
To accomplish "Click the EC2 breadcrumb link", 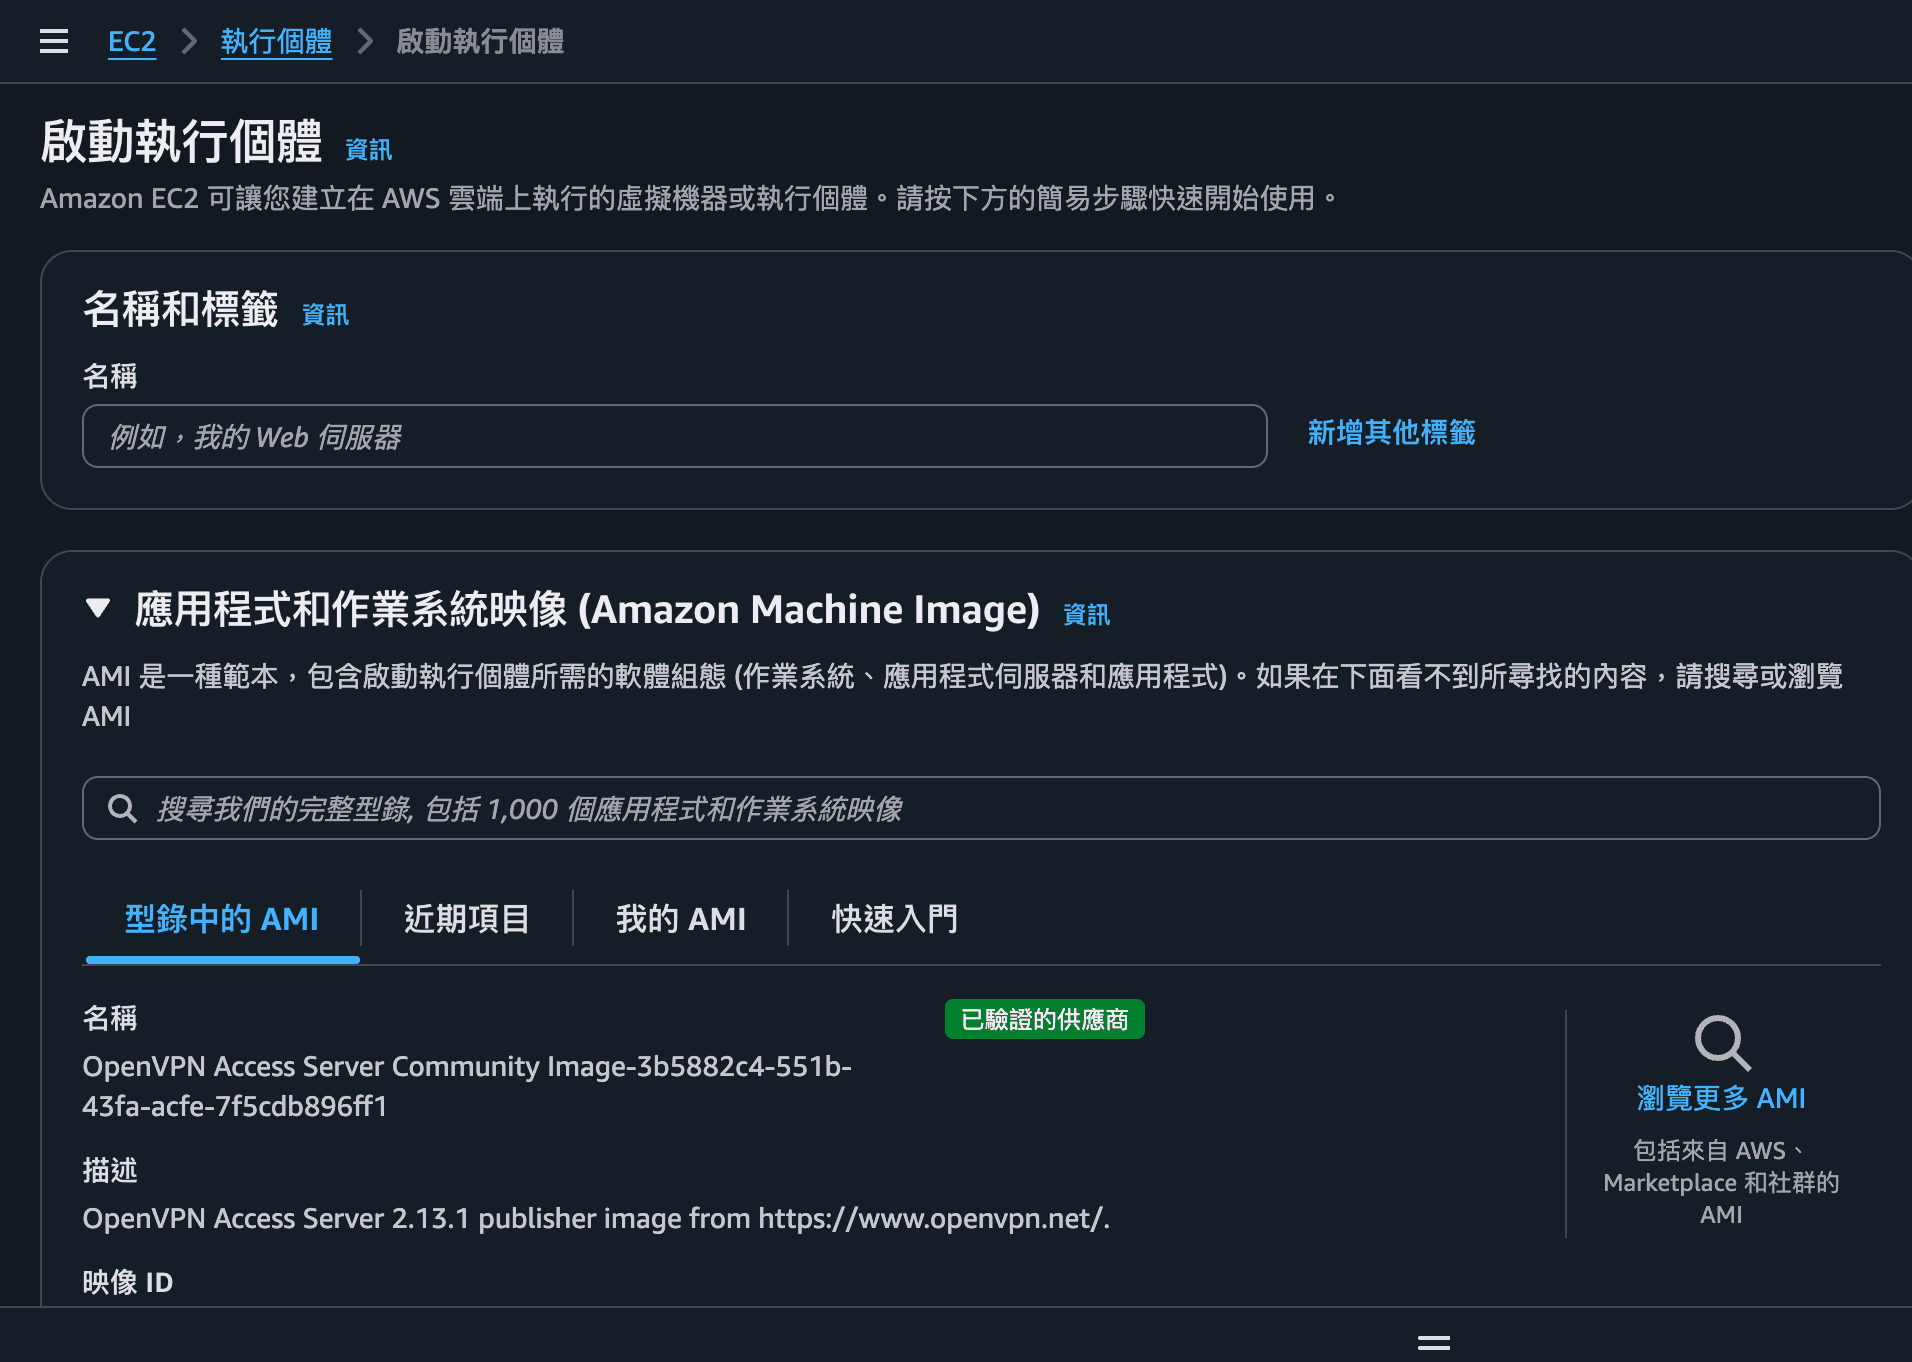I will (x=132, y=41).
